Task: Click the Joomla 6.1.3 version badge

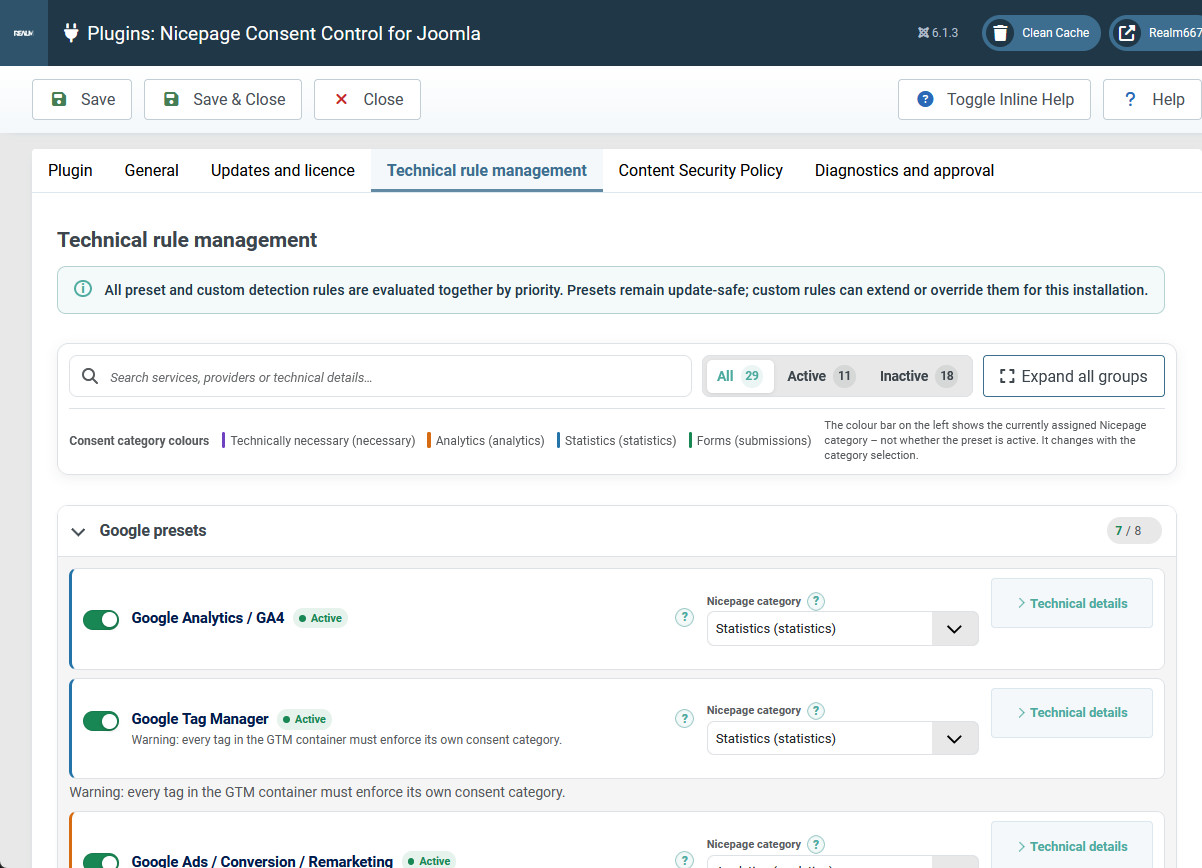Action: 938,33
